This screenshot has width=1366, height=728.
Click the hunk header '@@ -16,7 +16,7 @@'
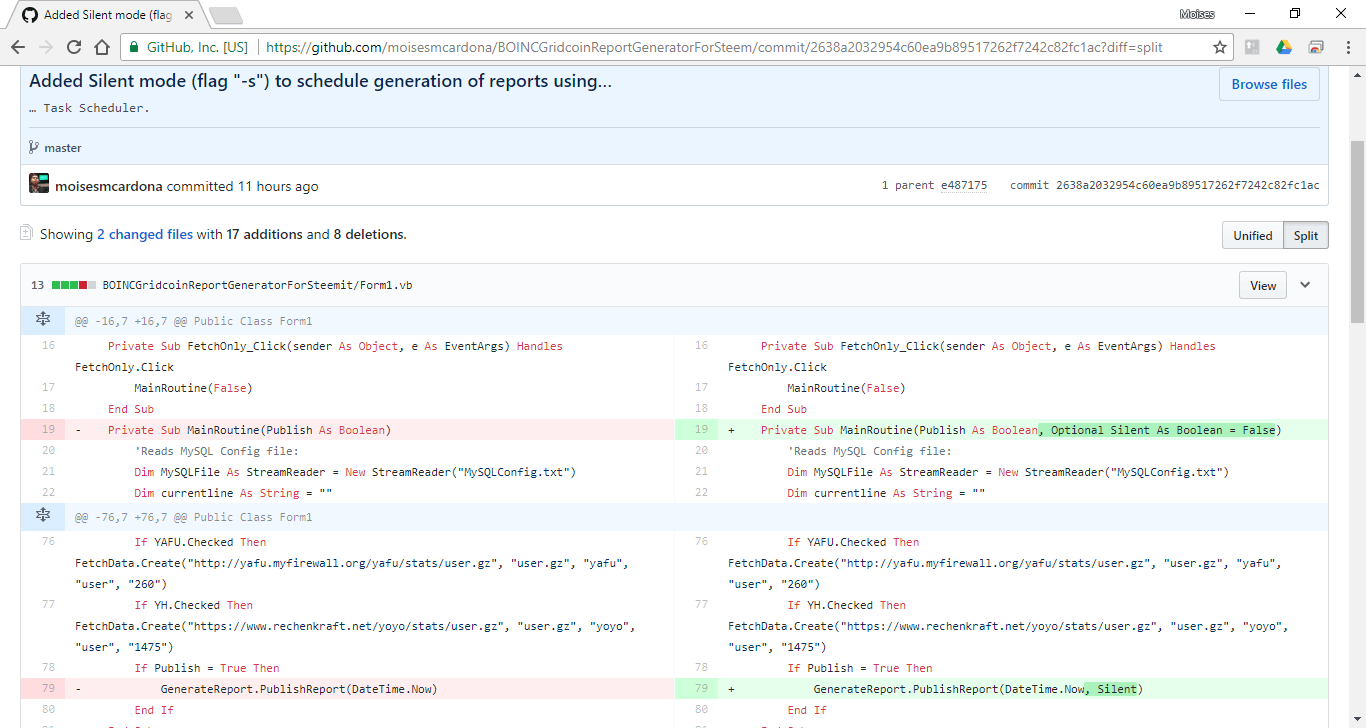tap(193, 321)
